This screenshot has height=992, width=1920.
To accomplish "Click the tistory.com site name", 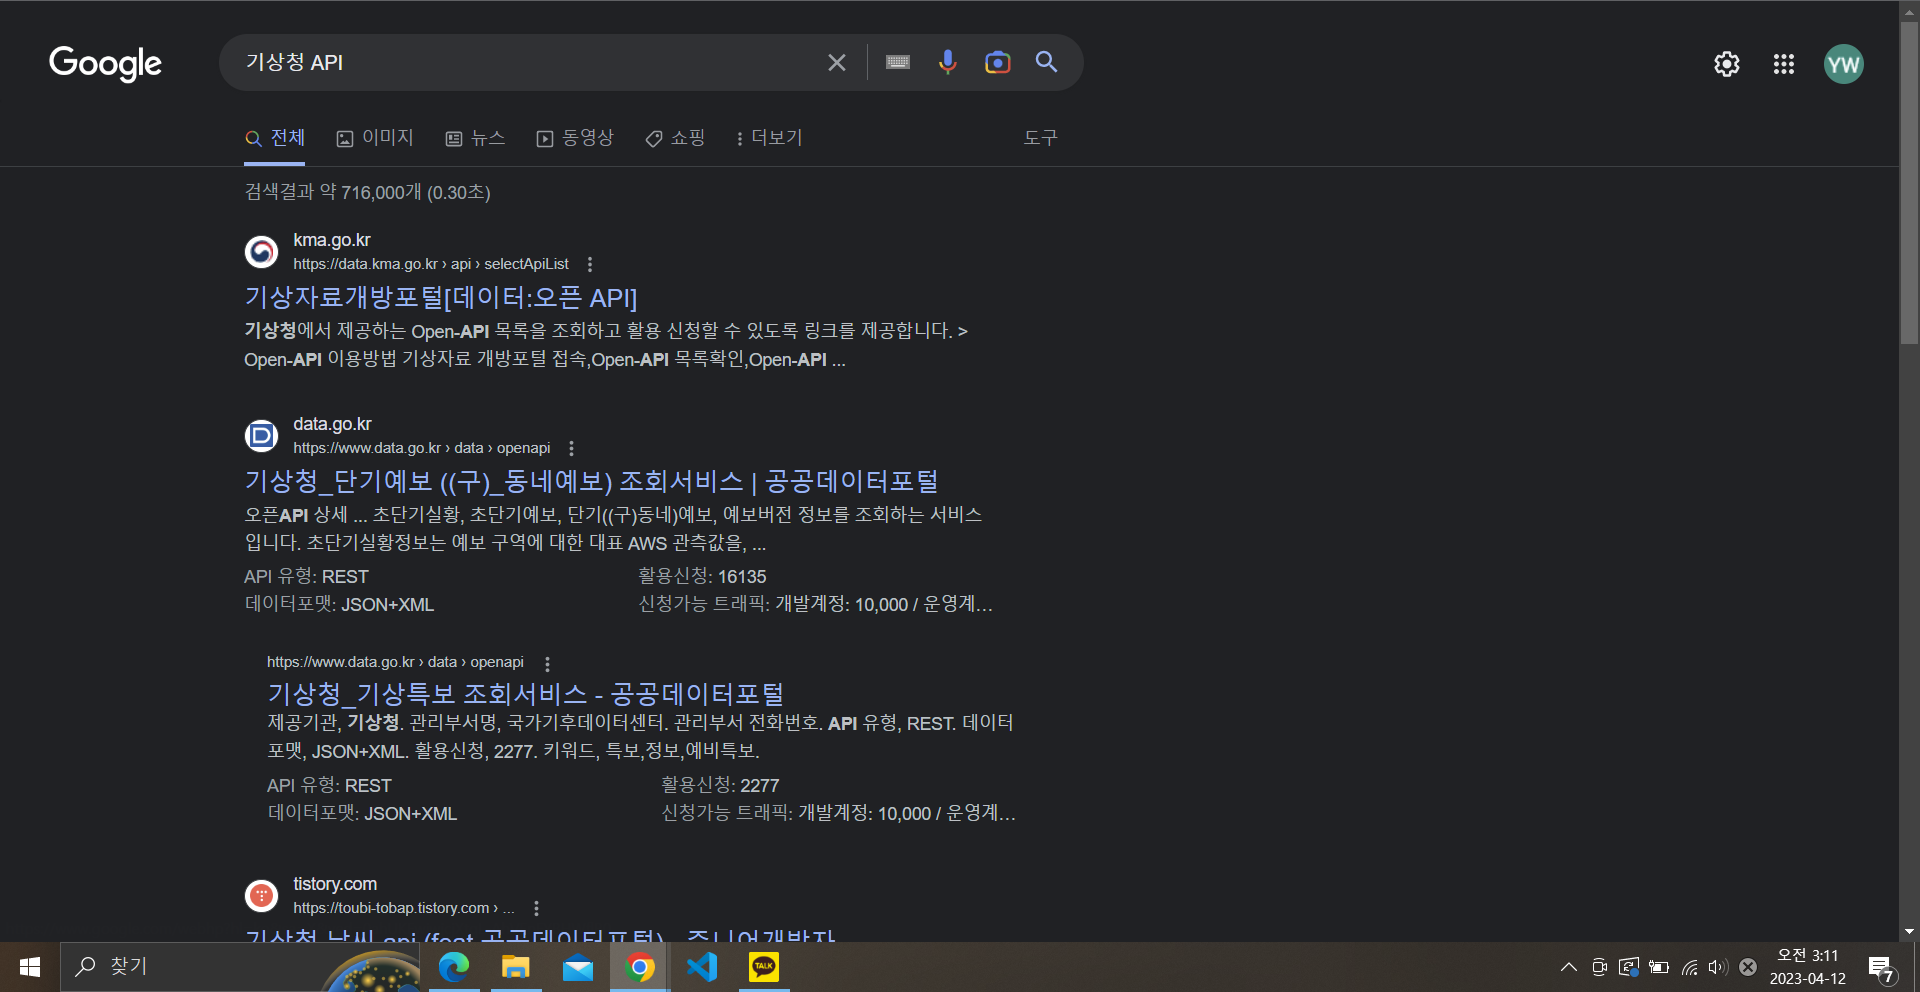I will 335,884.
